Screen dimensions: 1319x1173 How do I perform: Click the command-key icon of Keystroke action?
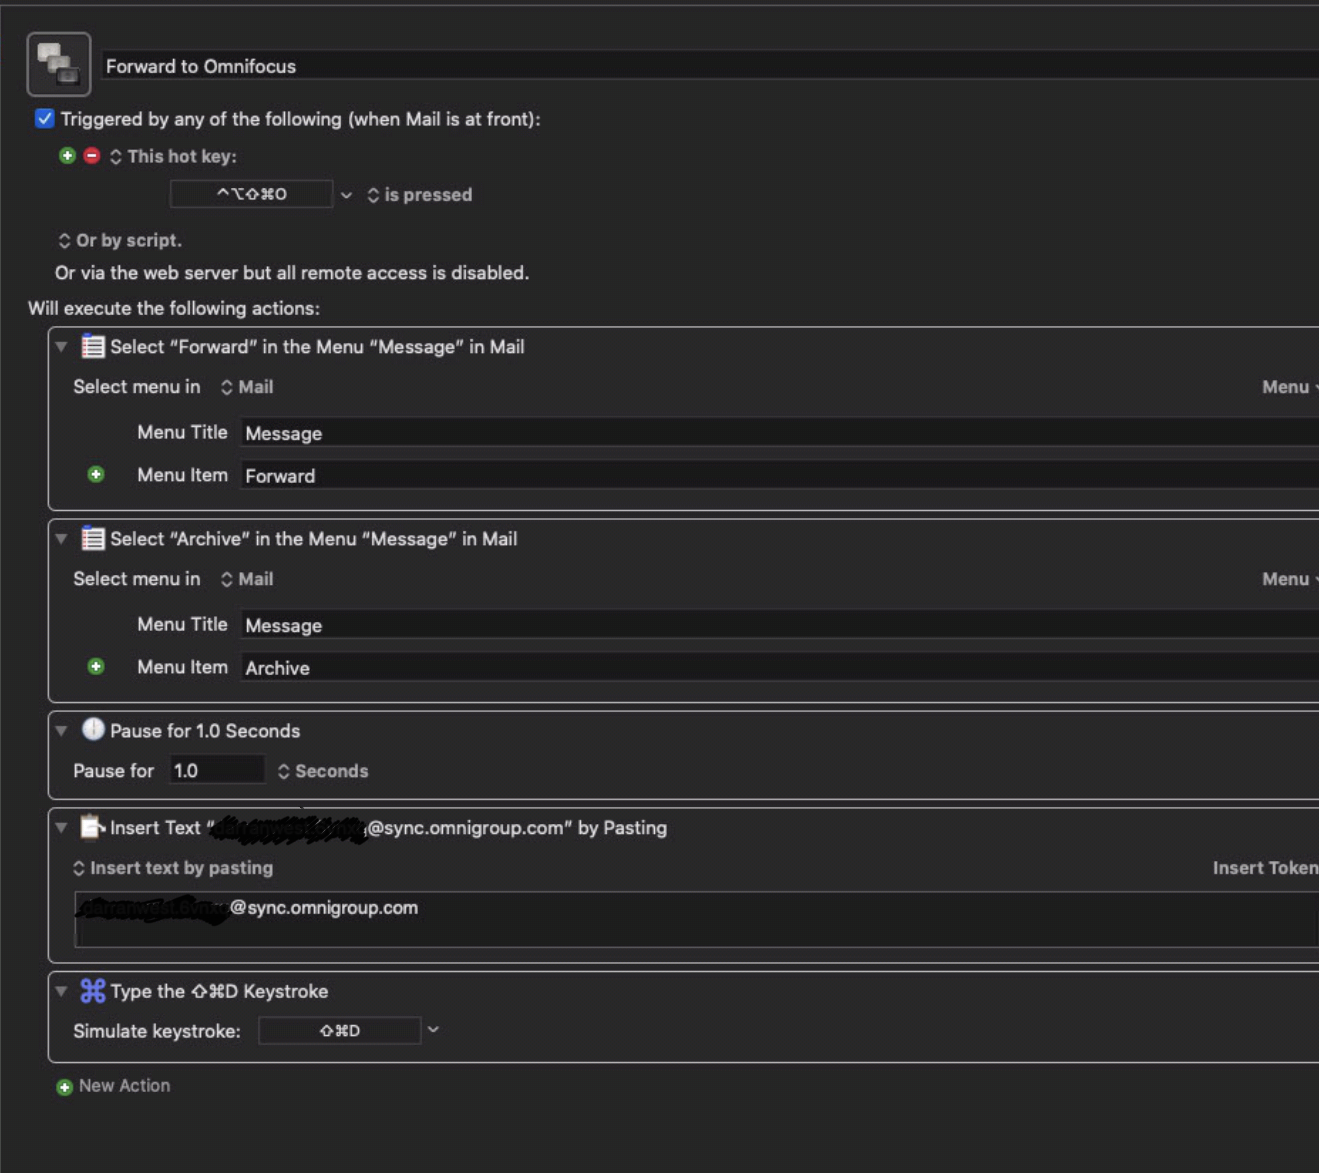pyautogui.click(x=93, y=991)
